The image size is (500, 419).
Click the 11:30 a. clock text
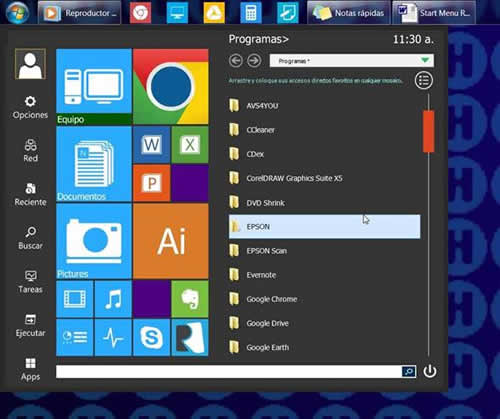click(x=413, y=39)
